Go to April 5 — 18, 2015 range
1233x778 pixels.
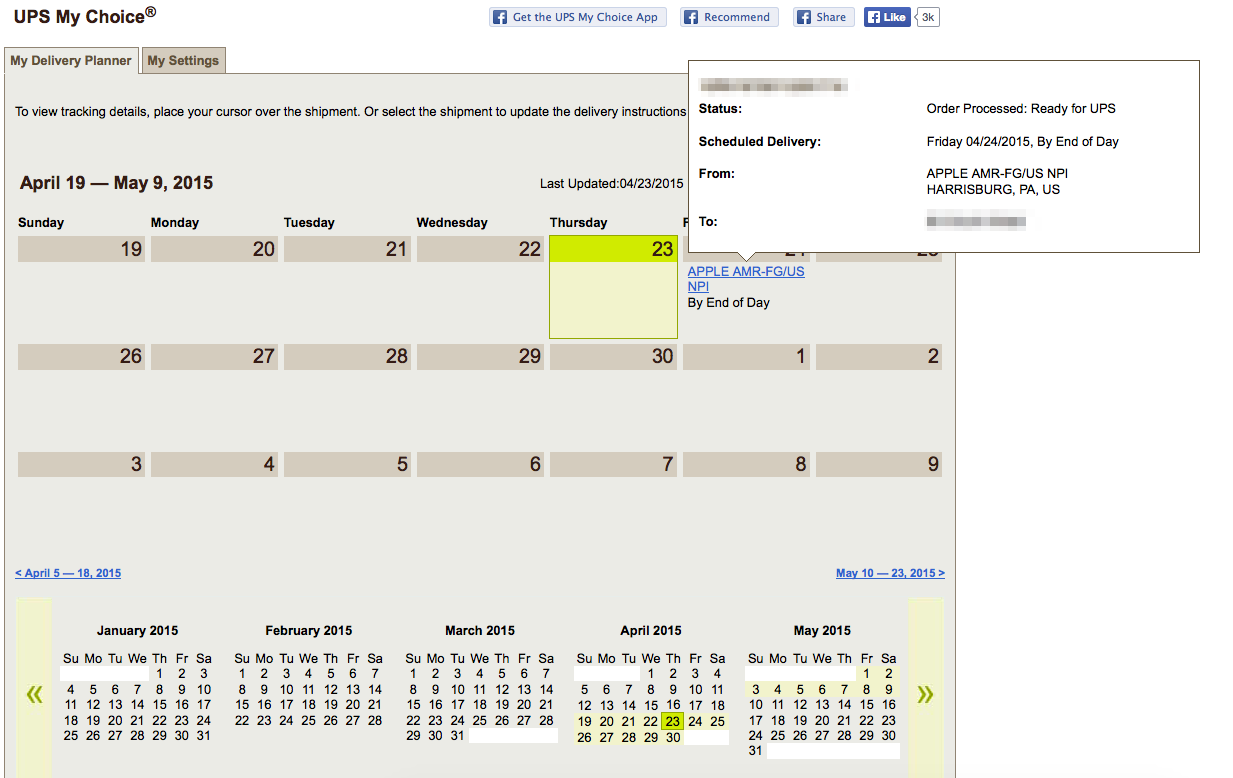point(68,573)
